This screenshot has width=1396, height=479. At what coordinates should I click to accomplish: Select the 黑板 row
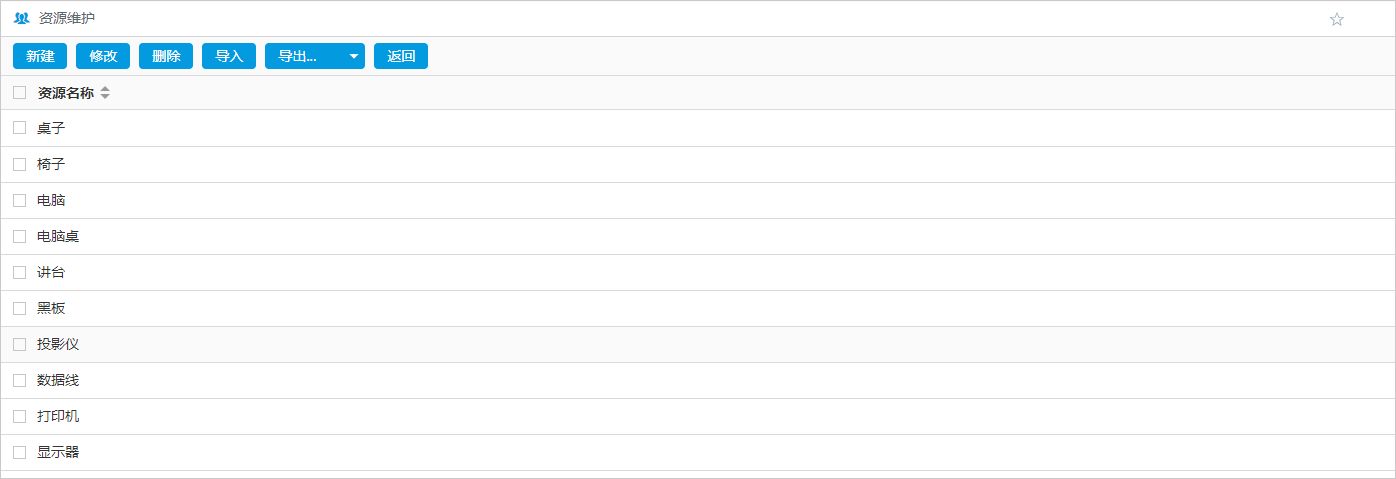(51, 308)
